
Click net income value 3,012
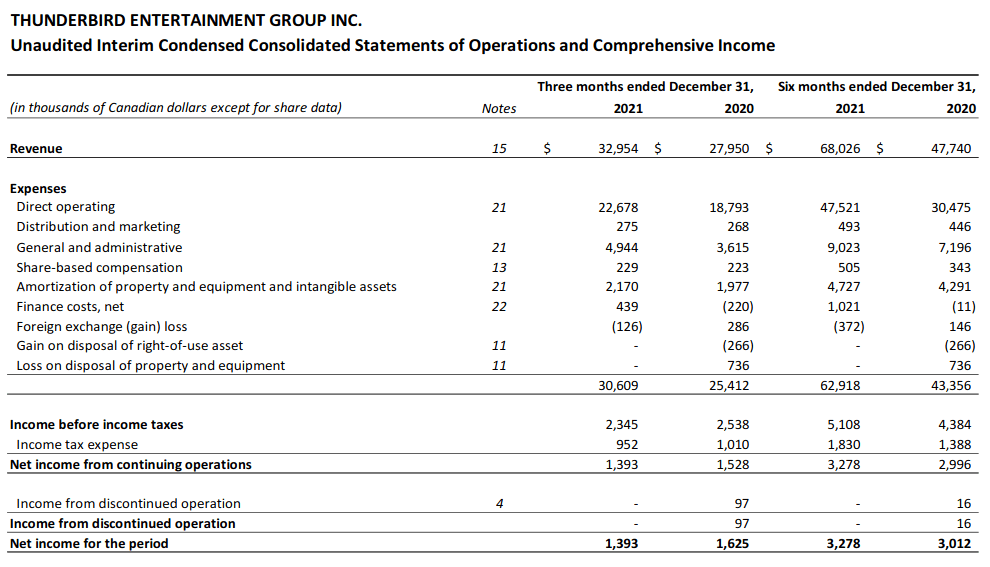[x=955, y=544]
